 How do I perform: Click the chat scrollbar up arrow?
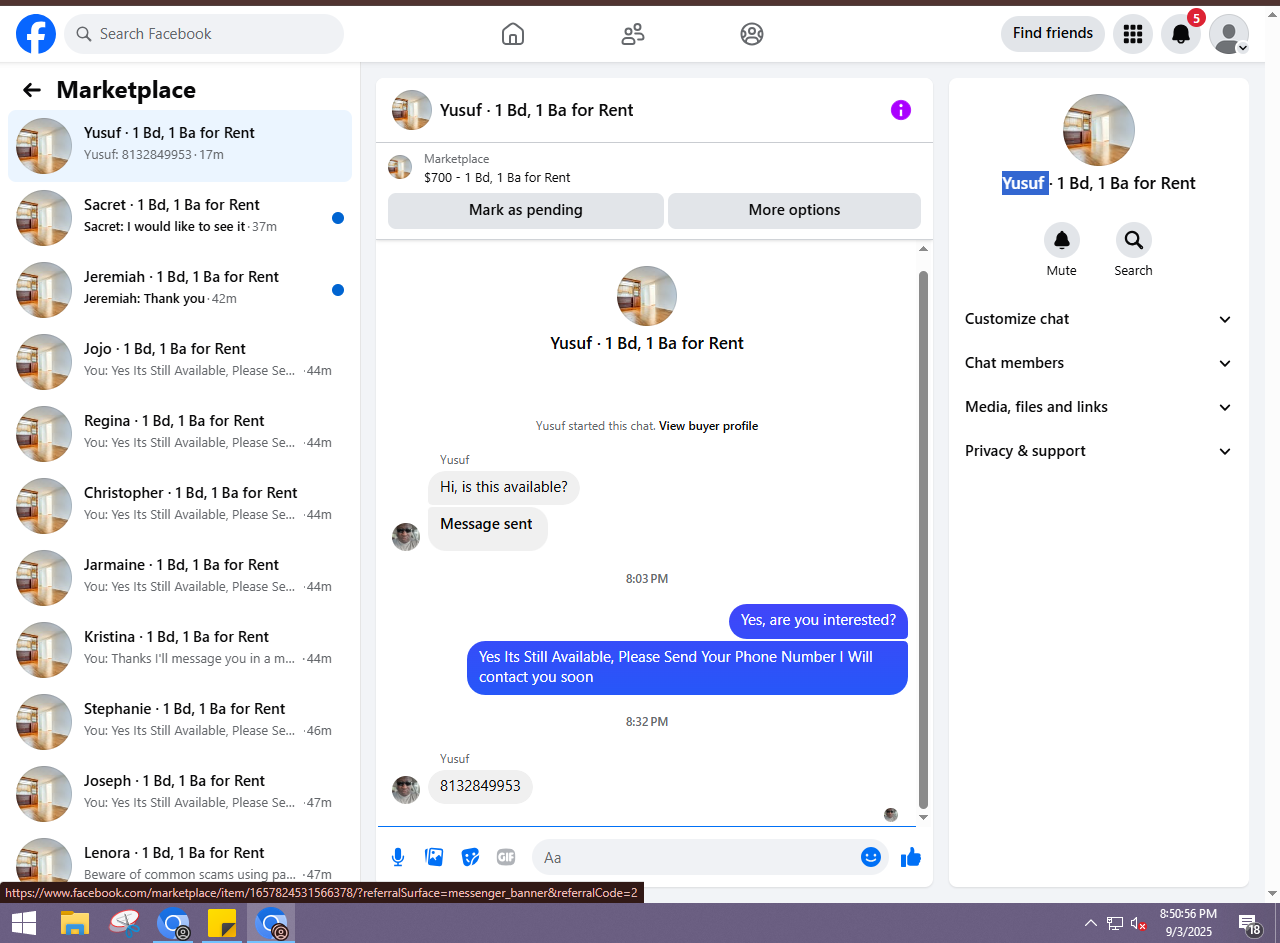coord(923,249)
